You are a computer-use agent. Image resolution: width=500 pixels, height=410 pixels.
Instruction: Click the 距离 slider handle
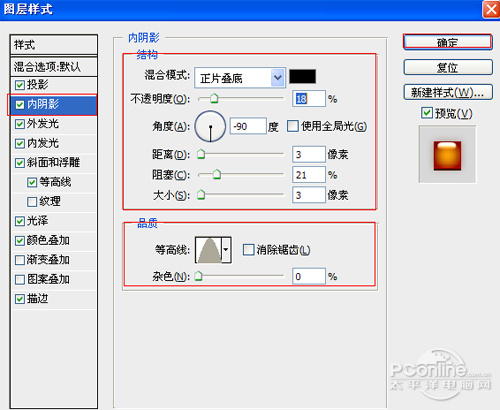(201, 154)
